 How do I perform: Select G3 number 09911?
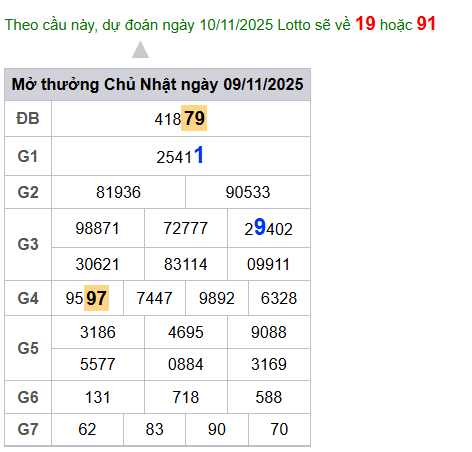(269, 264)
